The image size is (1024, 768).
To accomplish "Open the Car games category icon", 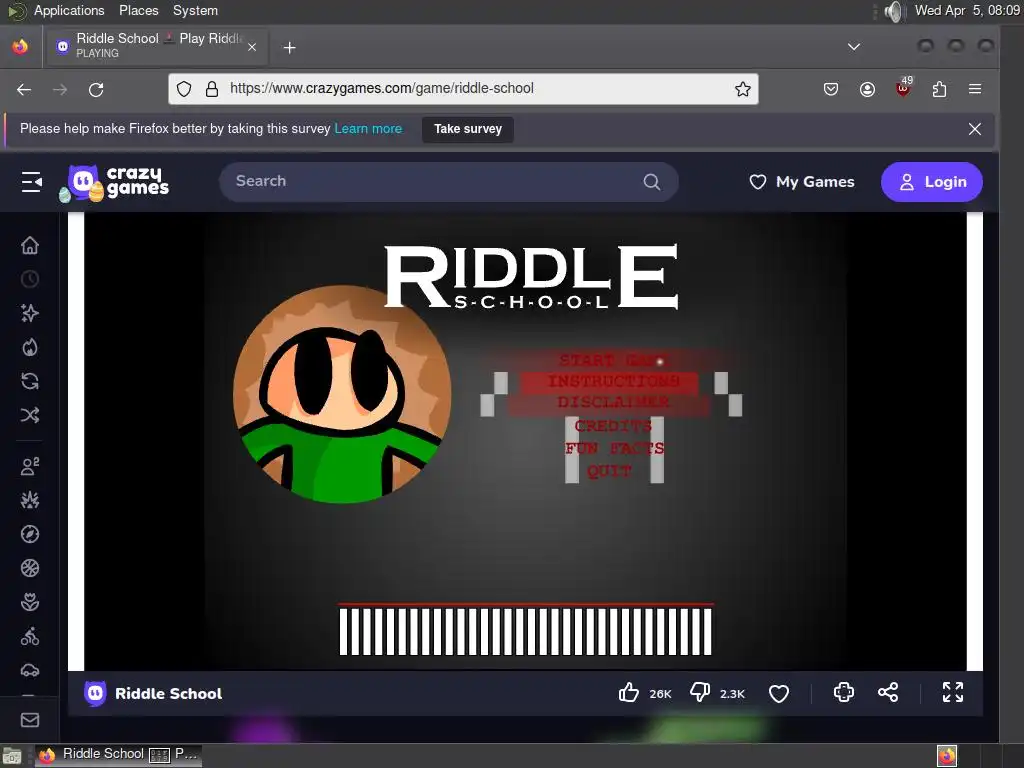I will tap(30, 670).
